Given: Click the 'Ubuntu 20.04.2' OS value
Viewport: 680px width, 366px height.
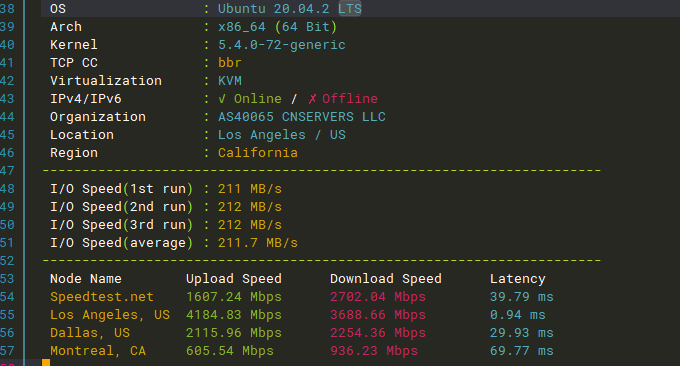Looking at the screenshot, I should (x=274, y=9).
